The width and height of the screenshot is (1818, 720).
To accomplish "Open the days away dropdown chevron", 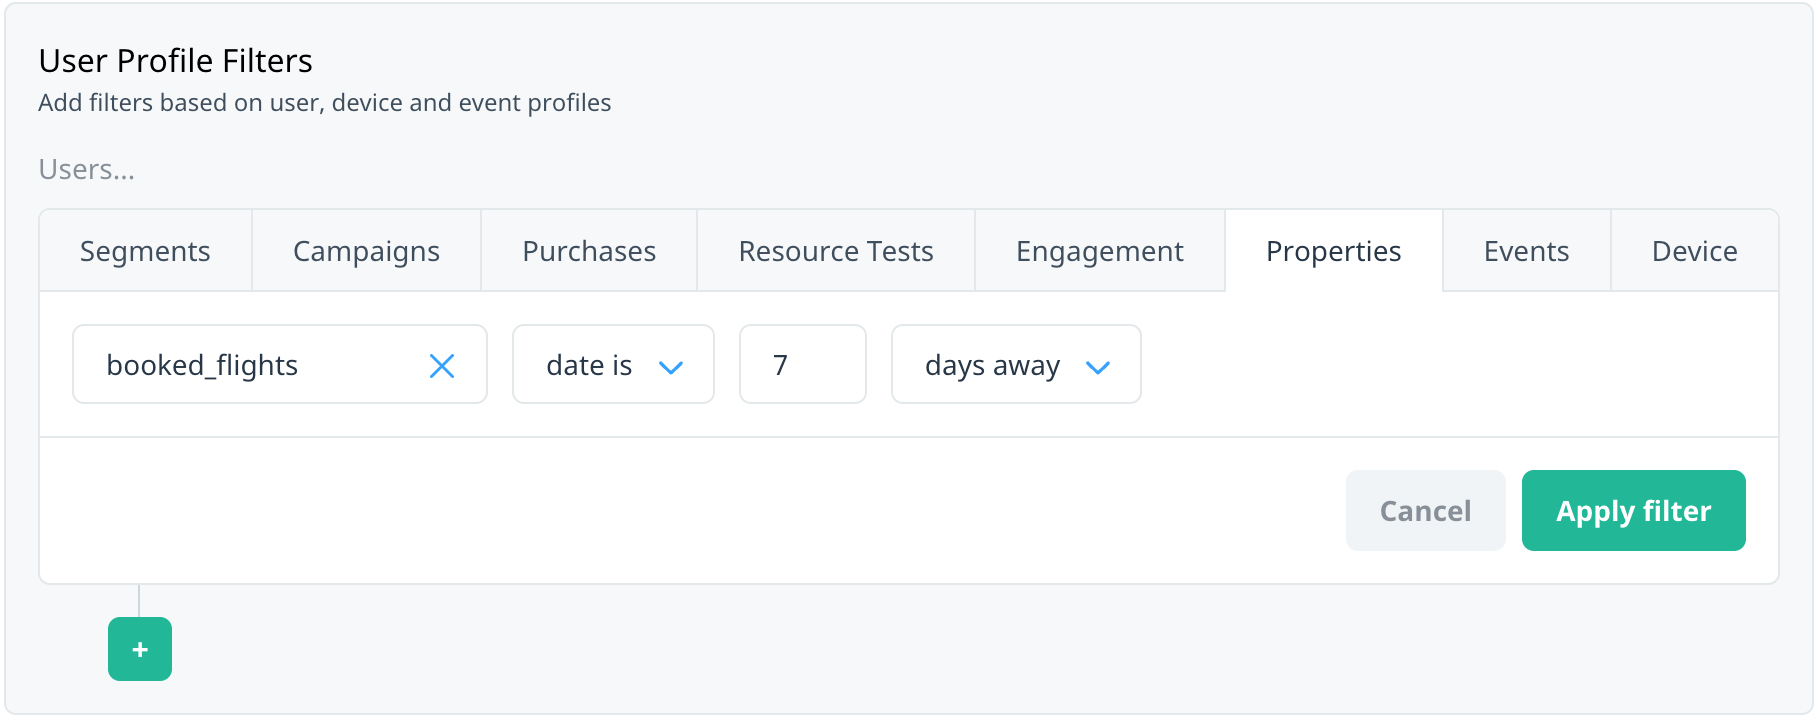I will coord(1098,367).
